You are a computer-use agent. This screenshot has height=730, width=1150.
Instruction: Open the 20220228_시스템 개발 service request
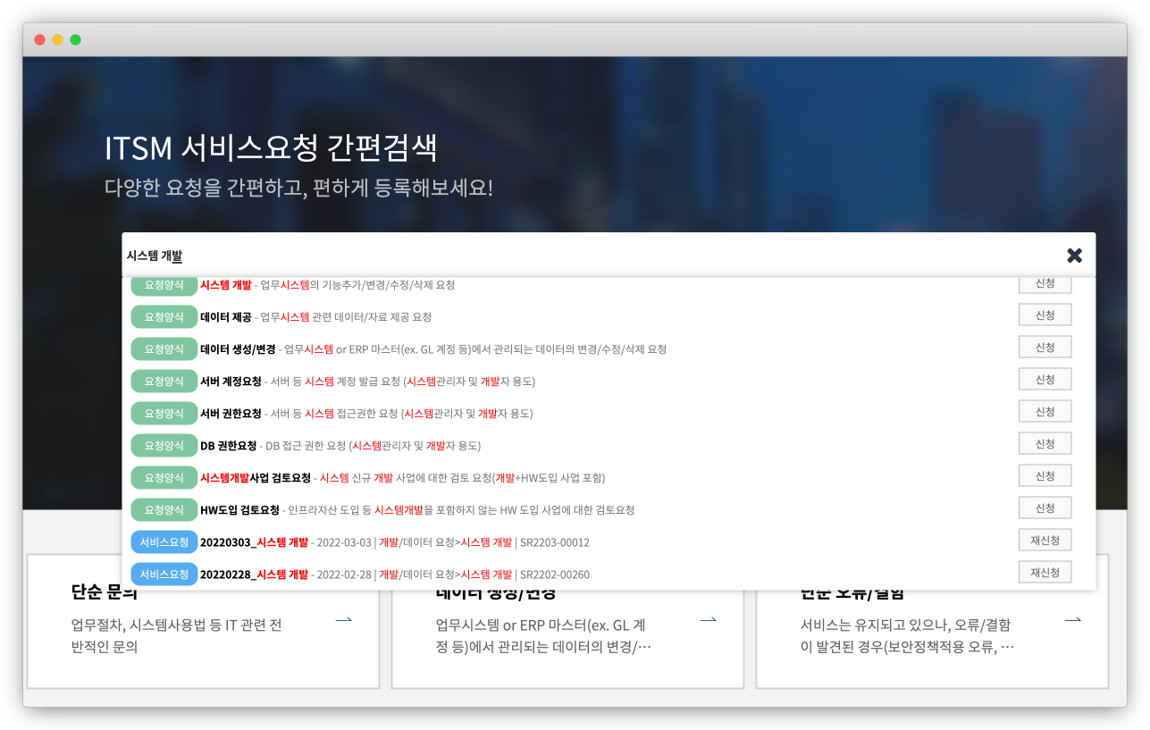[254, 575]
